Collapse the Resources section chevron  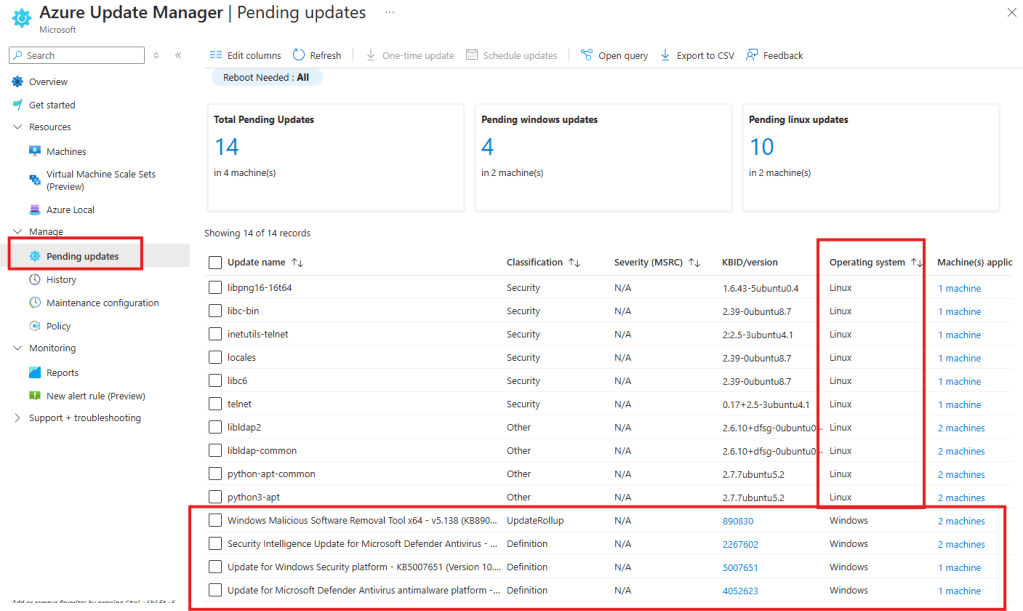pos(17,127)
